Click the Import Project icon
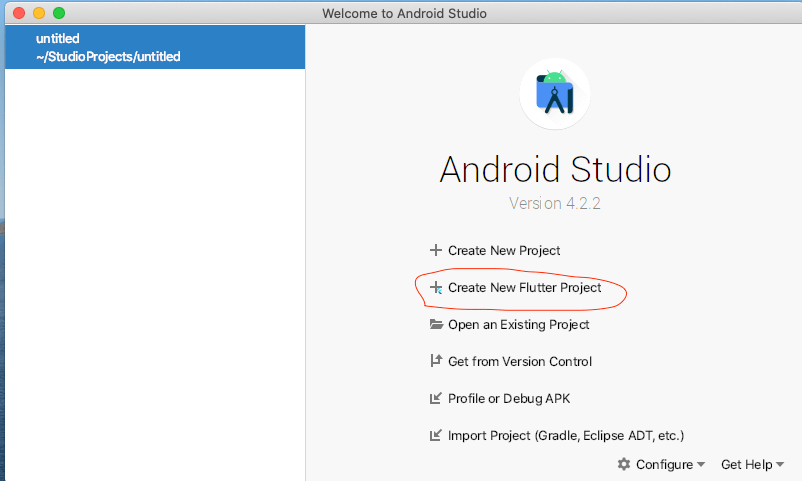The height and width of the screenshot is (481, 802). (x=435, y=436)
